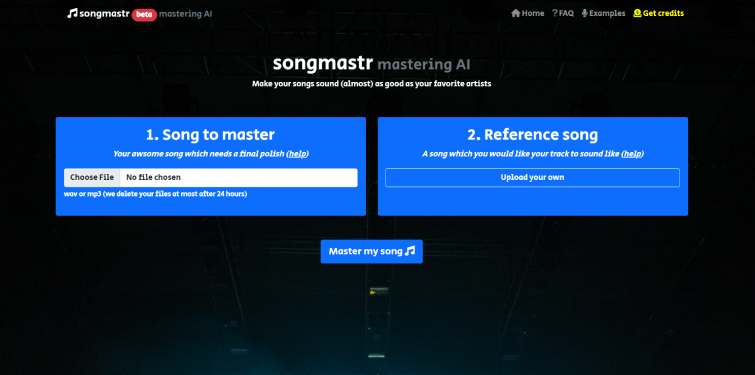
Task: Click the house icon beside Home
Action: point(516,13)
